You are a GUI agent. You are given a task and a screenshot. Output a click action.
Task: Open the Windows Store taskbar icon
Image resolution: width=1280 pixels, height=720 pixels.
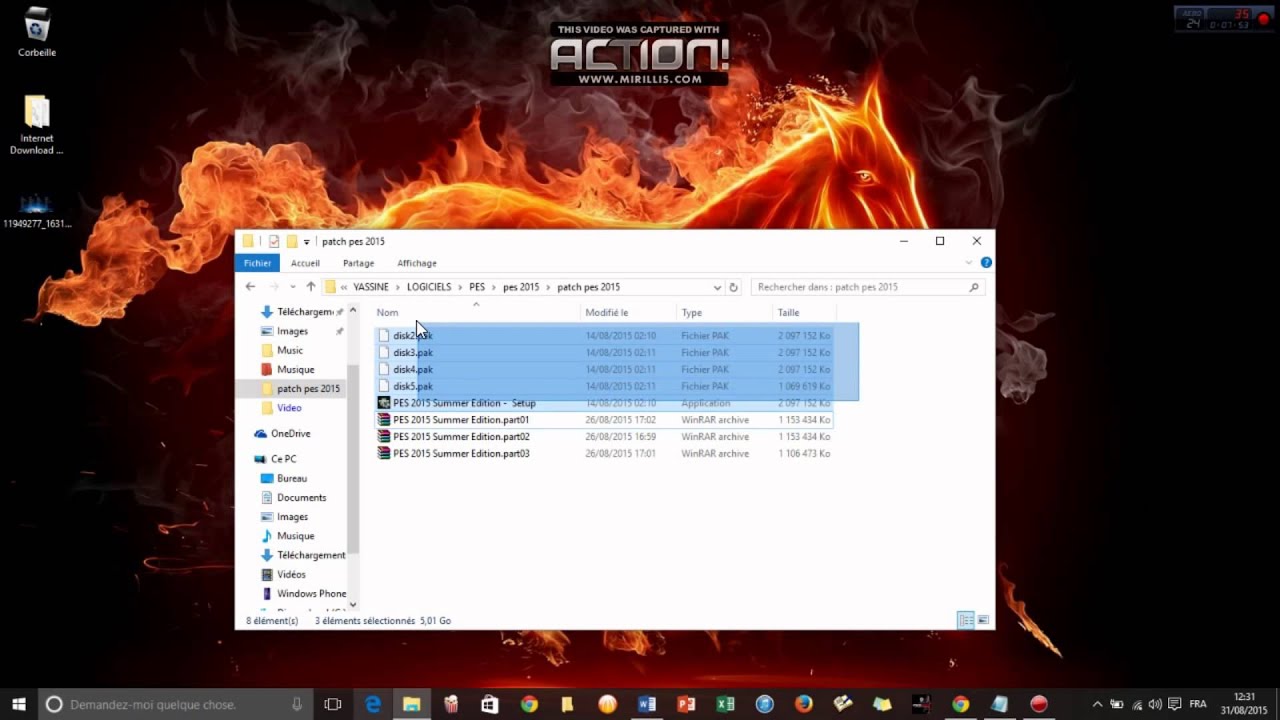click(x=489, y=704)
